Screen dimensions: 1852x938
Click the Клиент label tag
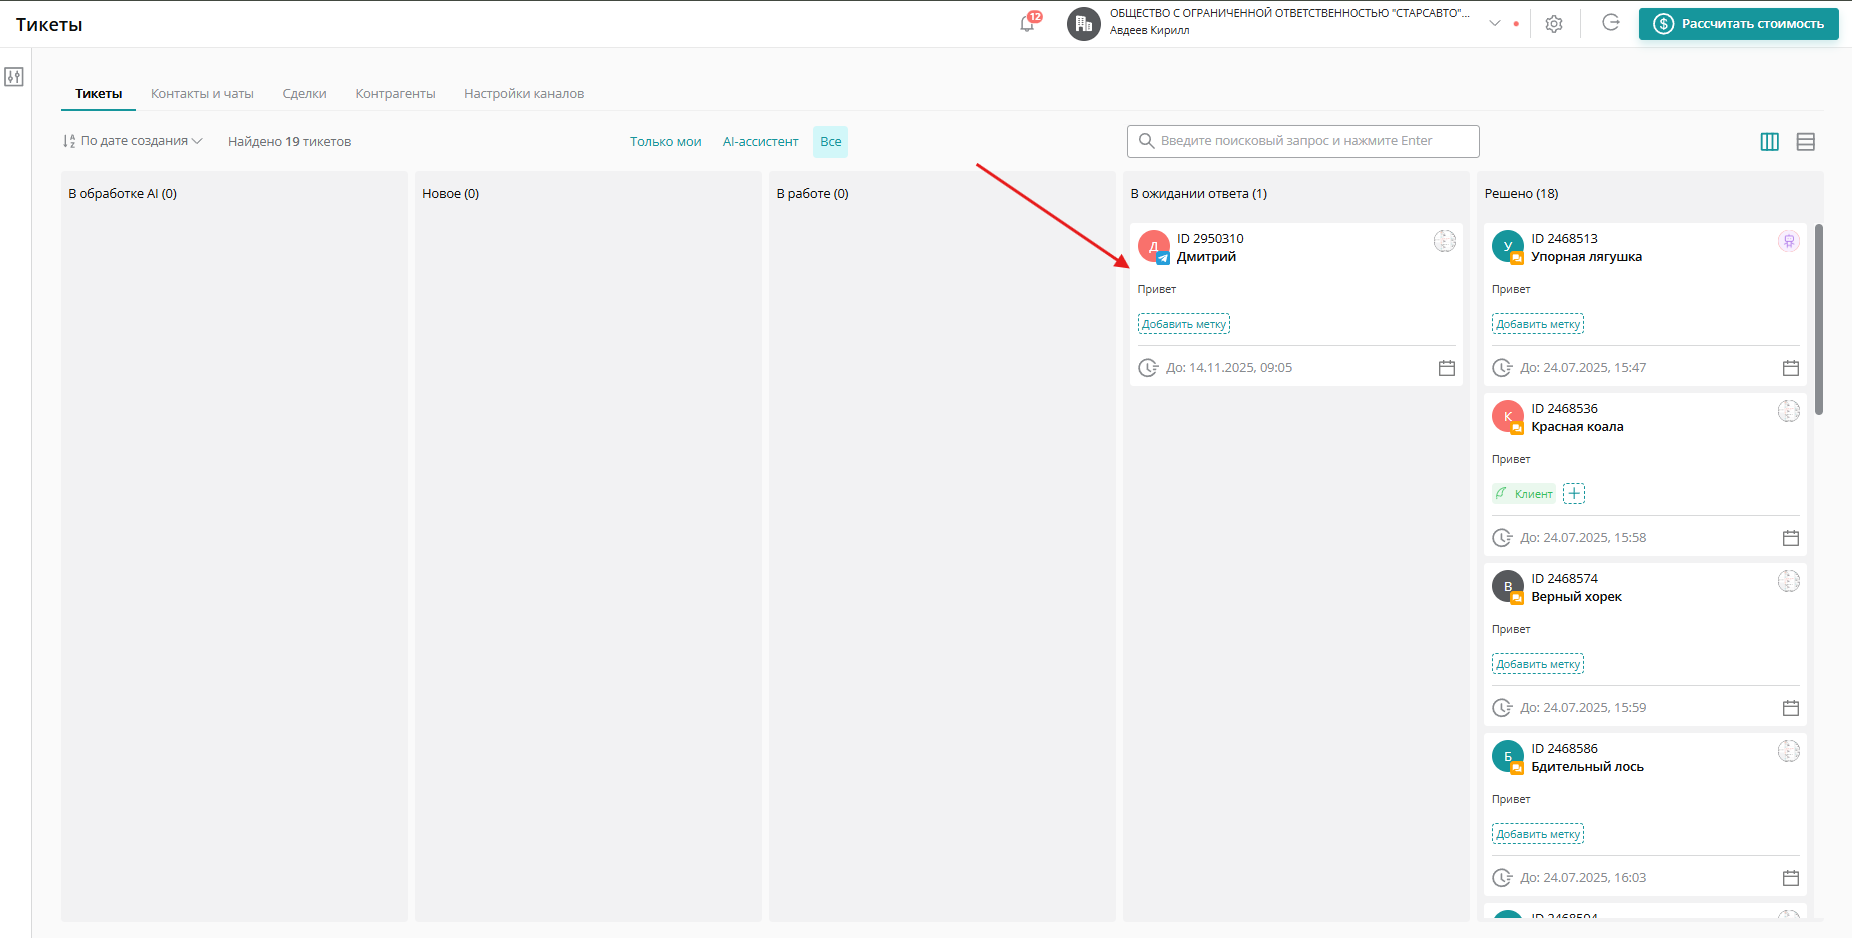coord(1524,494)
